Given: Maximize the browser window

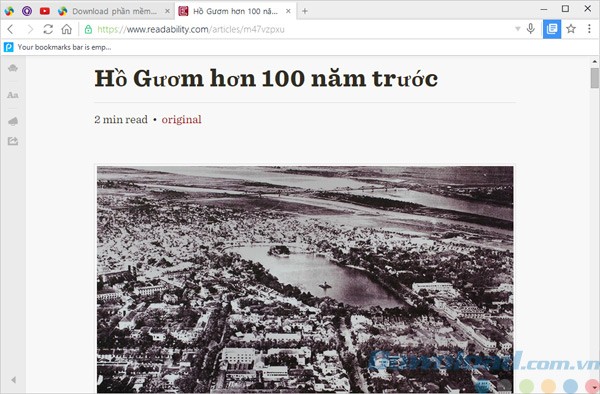Looking at the screenshot, I should coord(565,8).
